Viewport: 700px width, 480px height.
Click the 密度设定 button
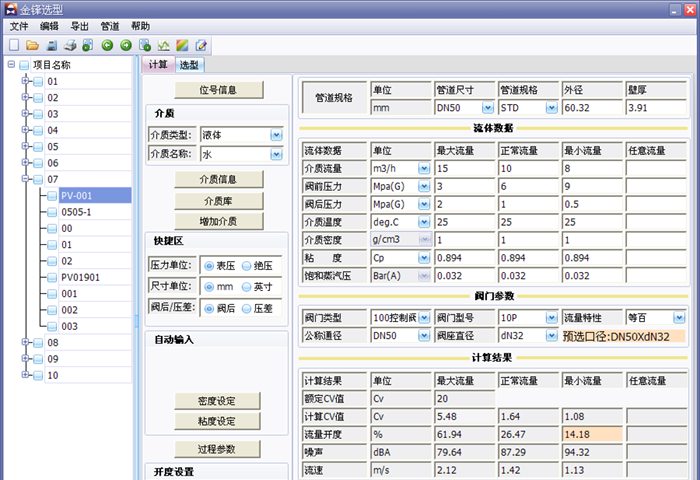pos(217,400)
